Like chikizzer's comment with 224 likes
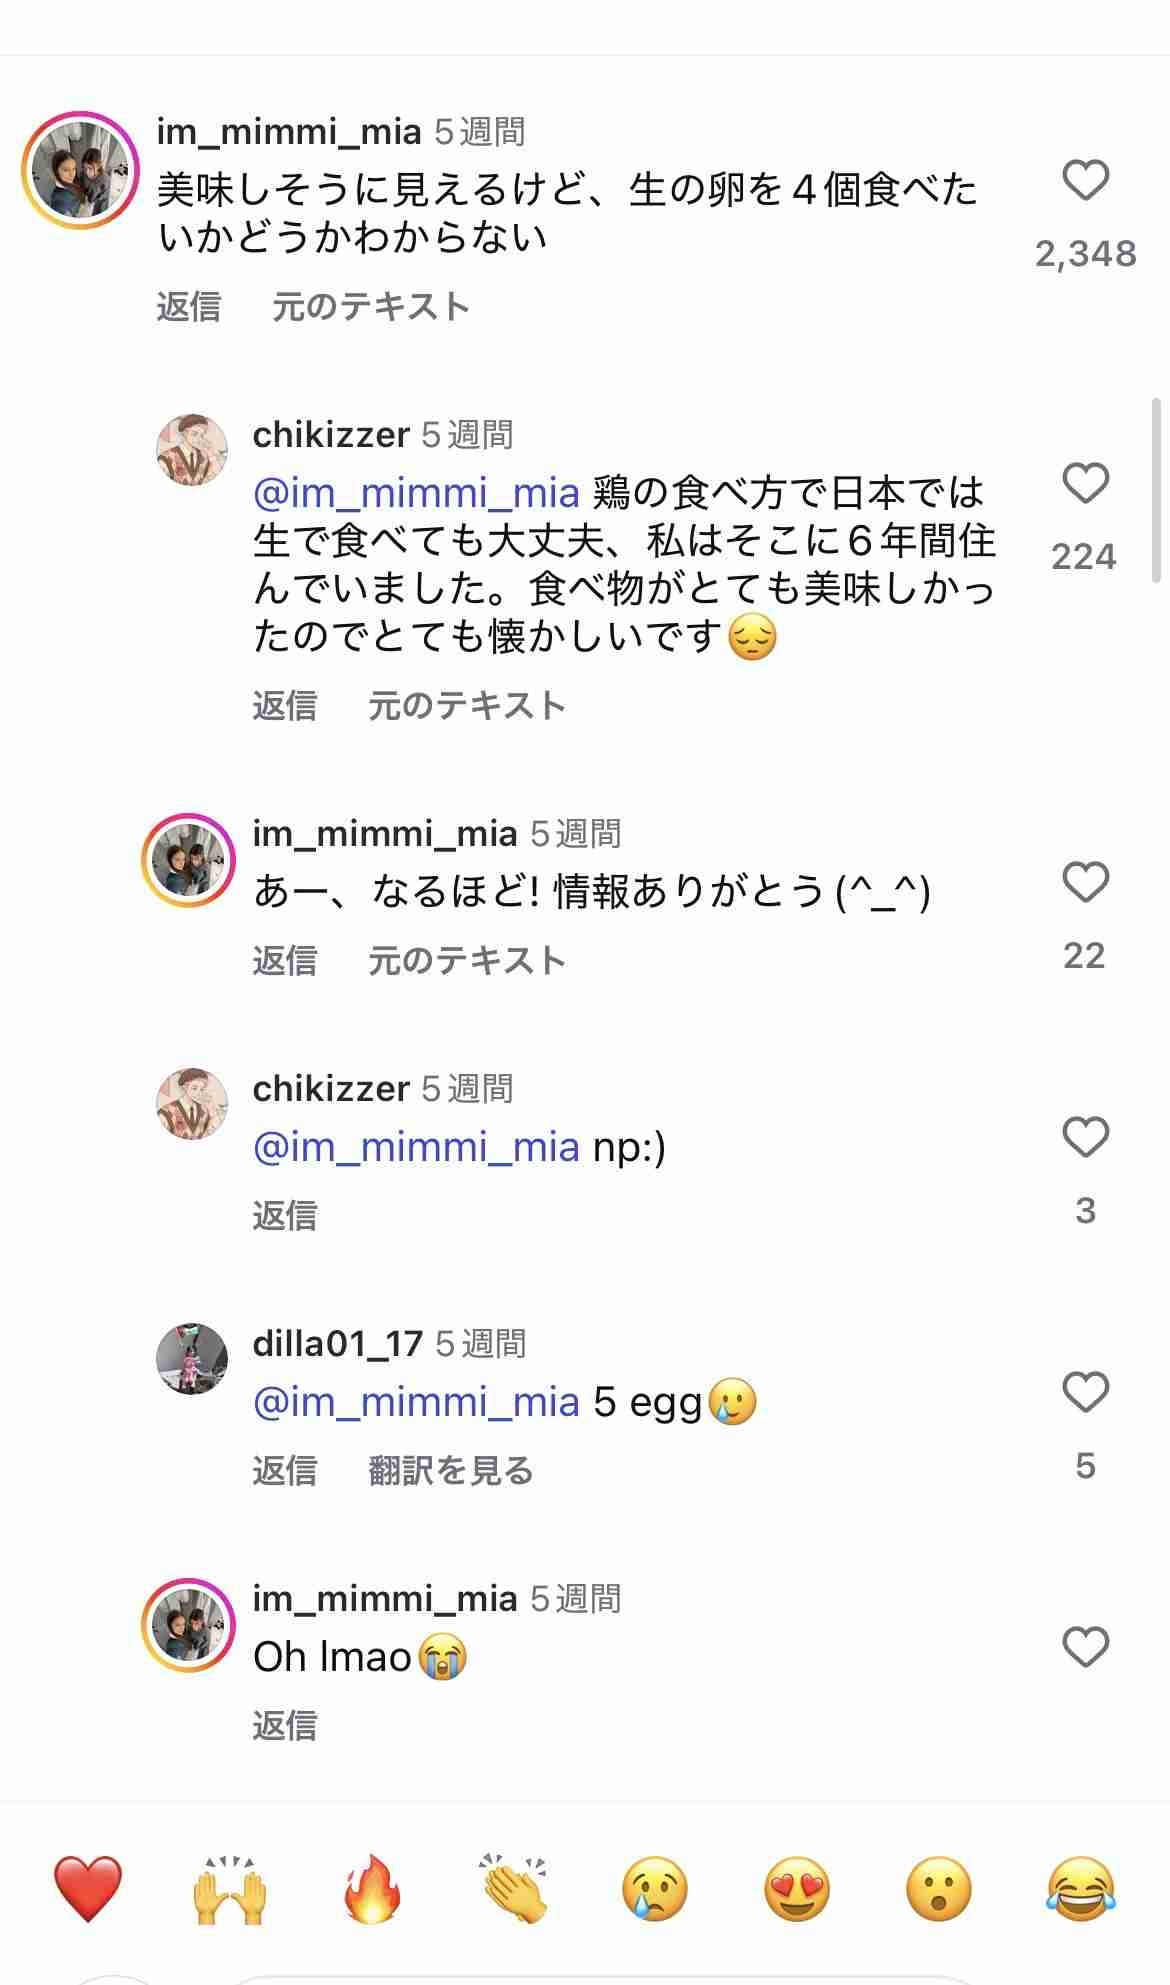 [x=1085, y=484]
